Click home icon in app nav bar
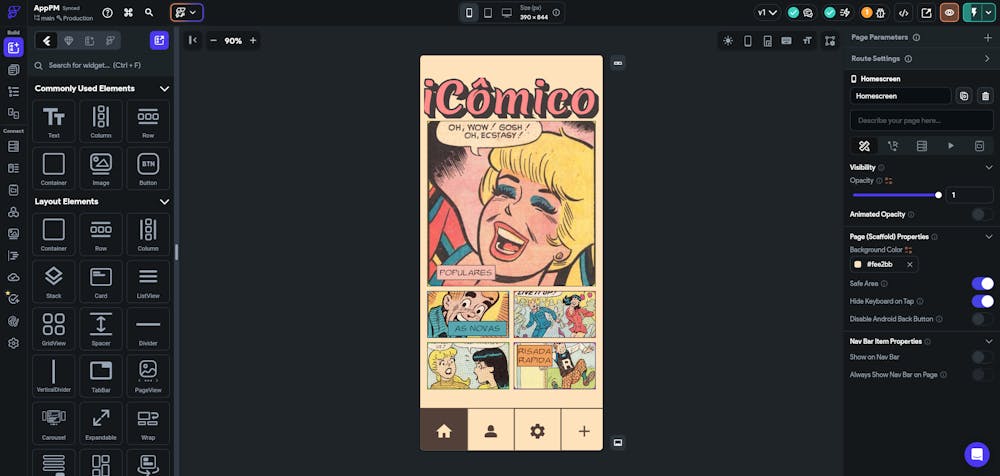Screen dimensions: 1000x476 (x=444, y=431)
